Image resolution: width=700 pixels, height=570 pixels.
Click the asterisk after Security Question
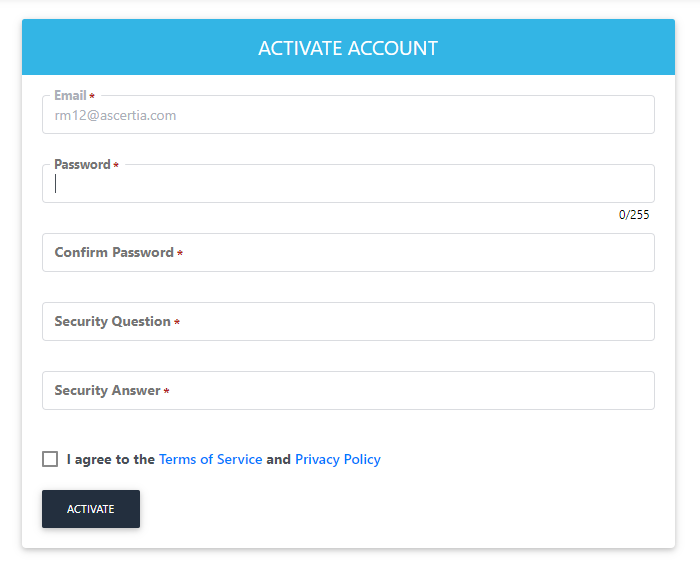pyautogui.click(x=177, y=323)
